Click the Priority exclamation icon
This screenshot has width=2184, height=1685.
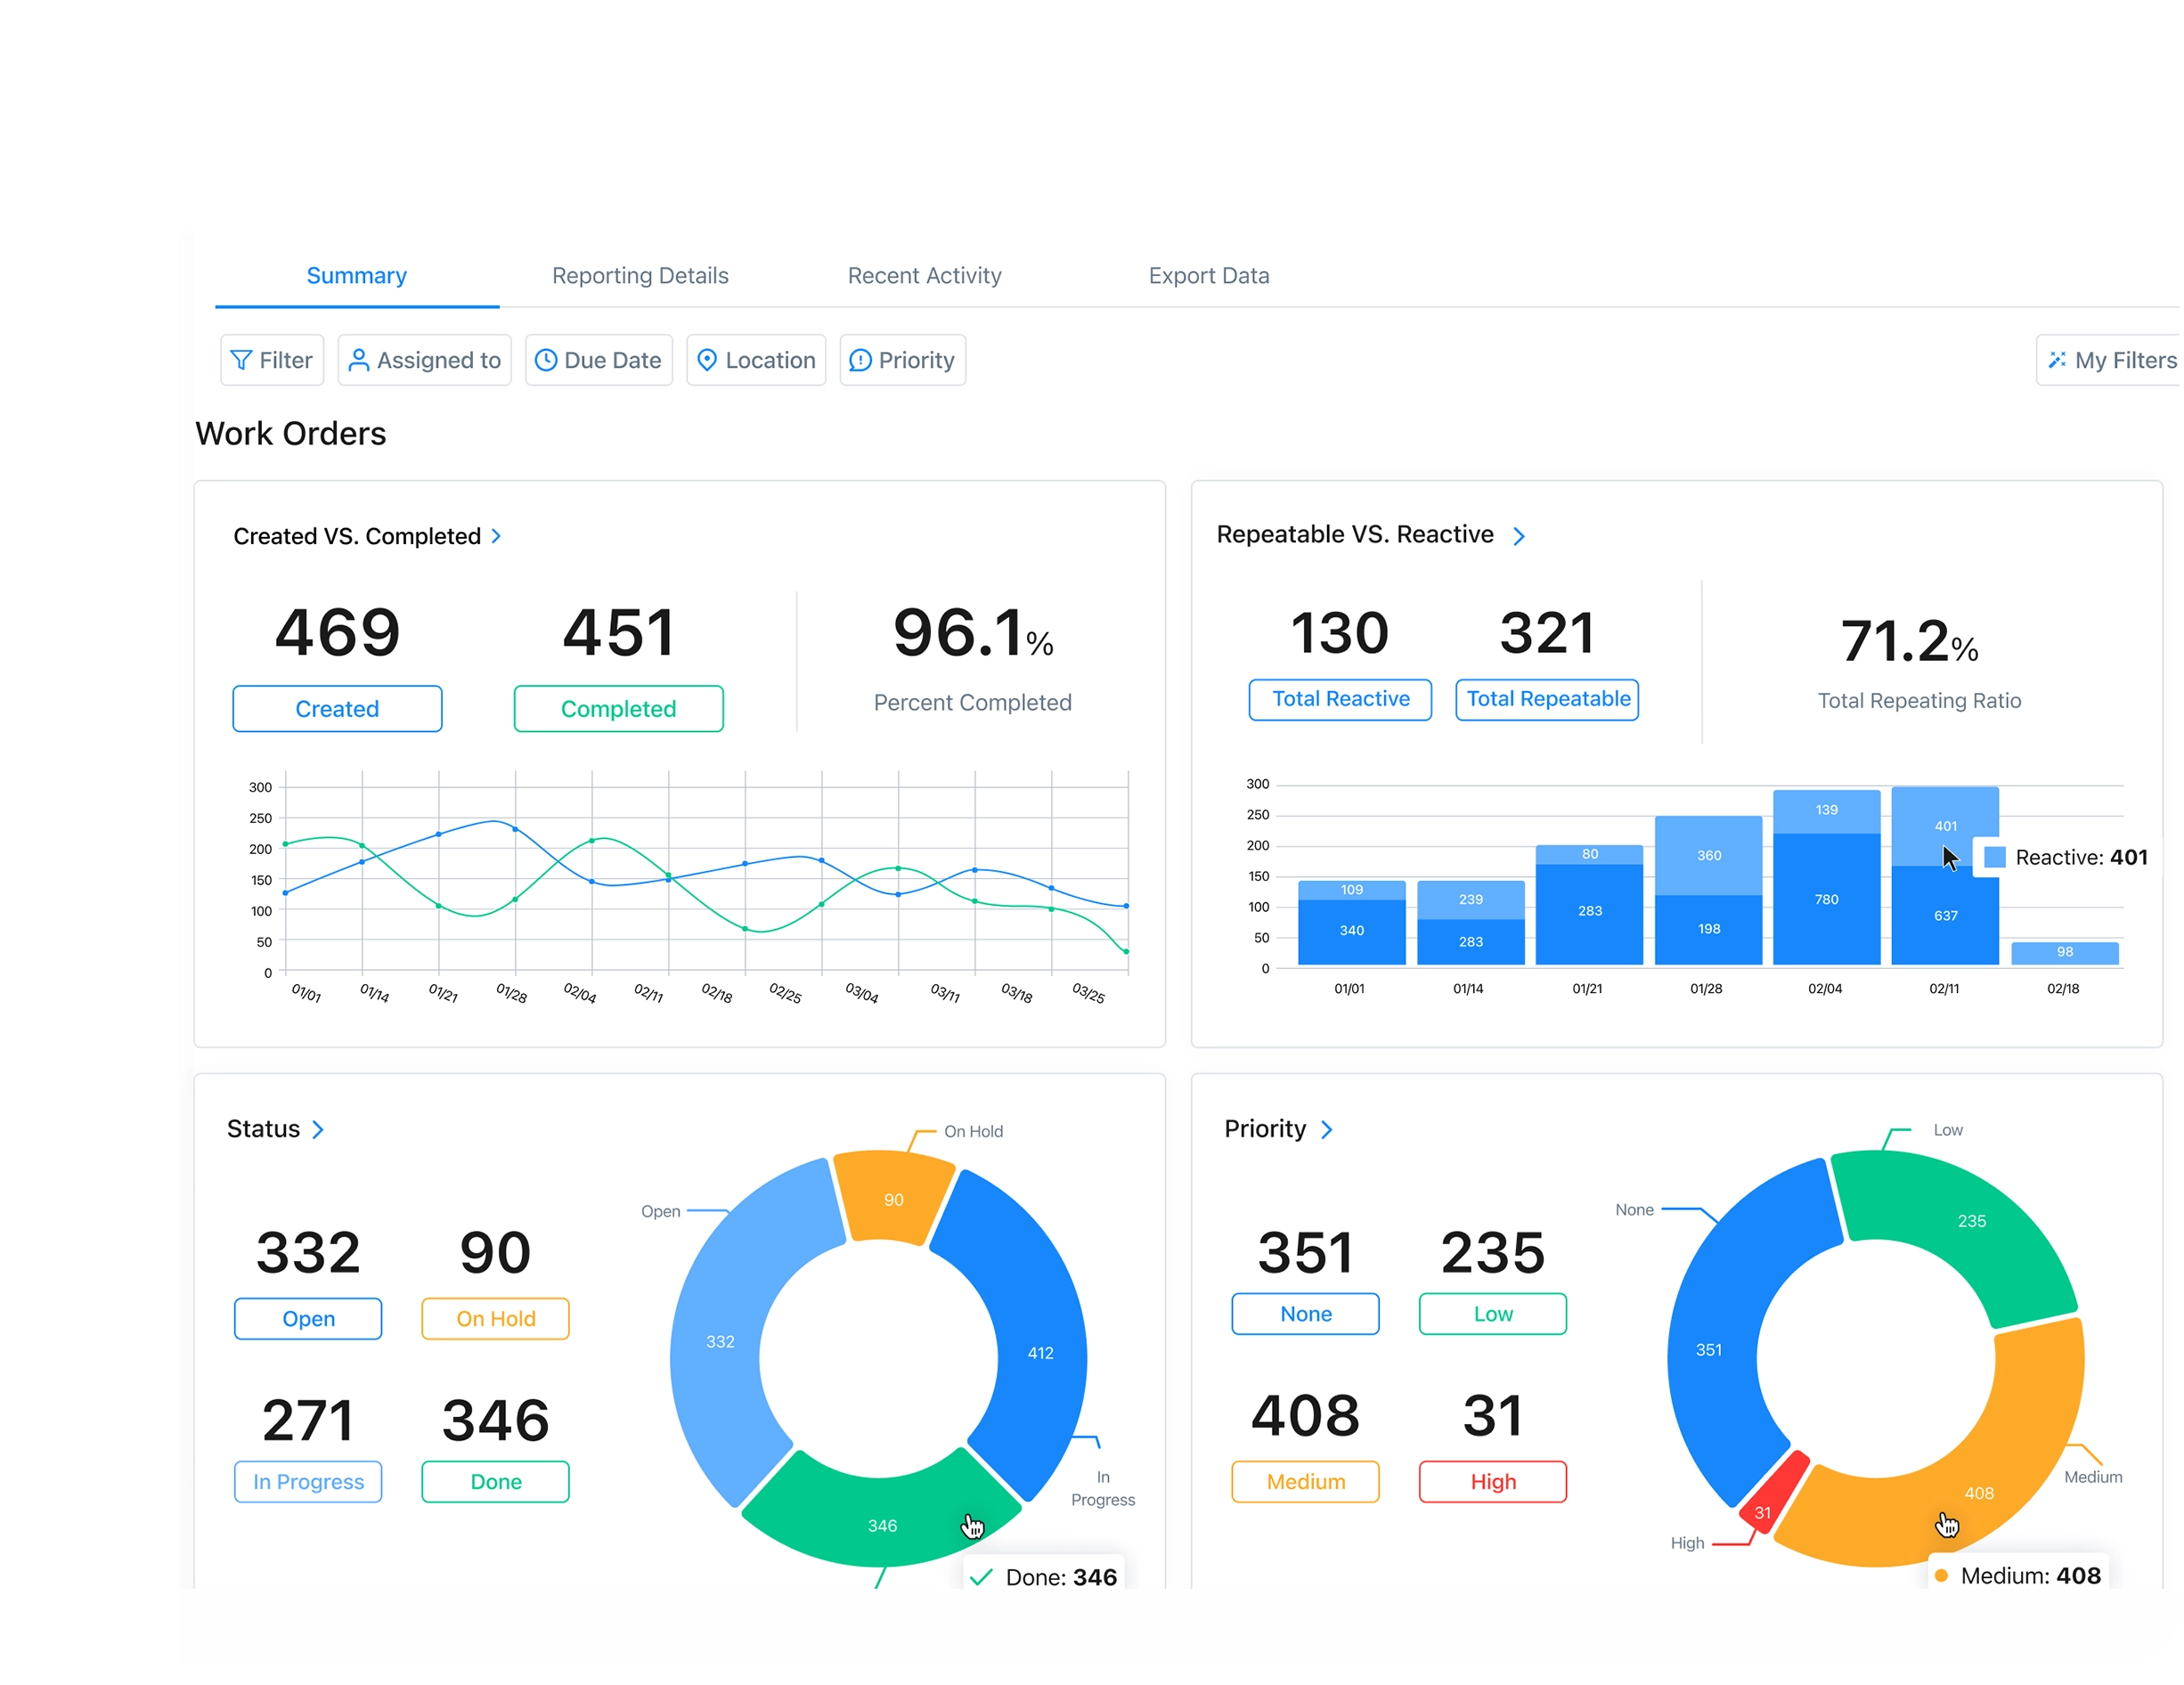(x=859, y=360)
